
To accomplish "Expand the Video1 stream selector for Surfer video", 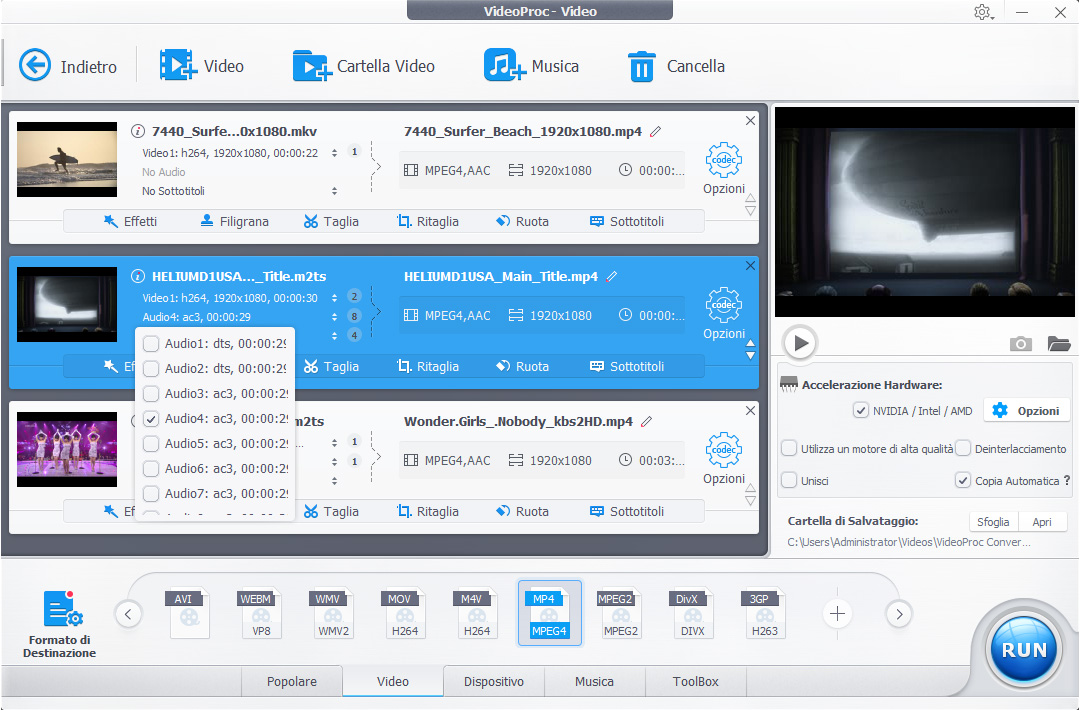I will (334, 153).
